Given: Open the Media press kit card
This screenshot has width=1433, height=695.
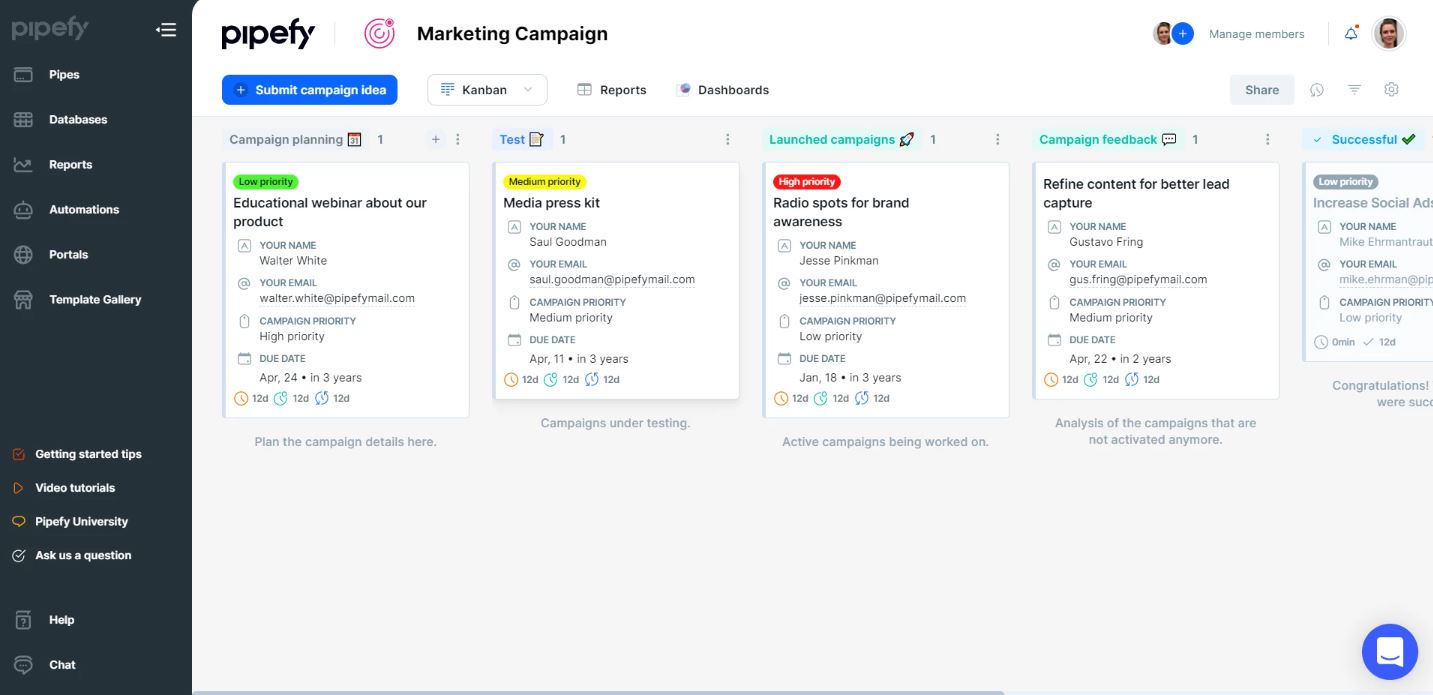Looking at the screenshot, I should [551, 203].
